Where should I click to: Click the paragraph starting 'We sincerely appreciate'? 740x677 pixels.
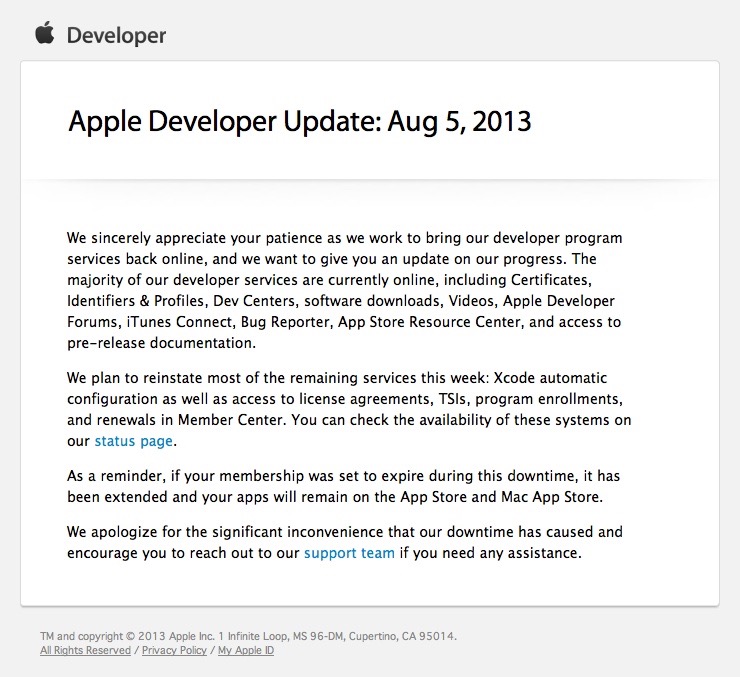[345, 290]
